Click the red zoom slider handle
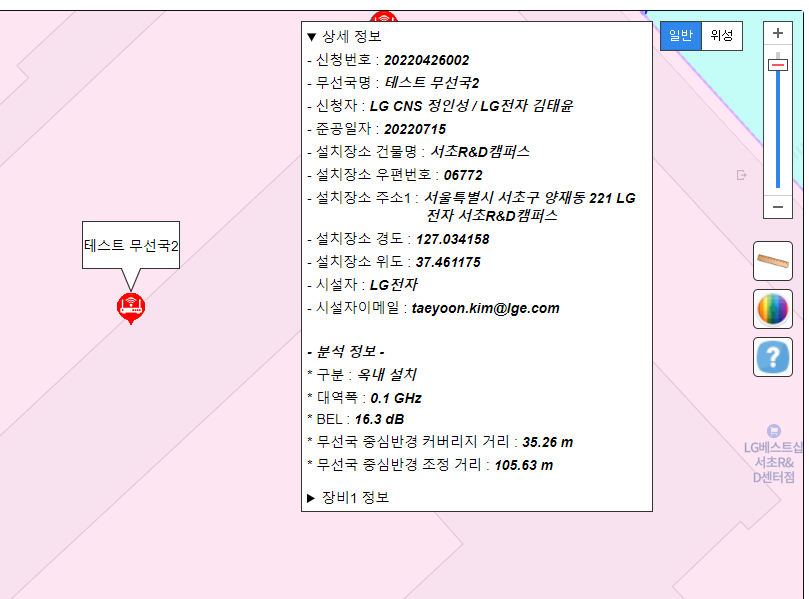This screenshot has width=809, height=599. (777, 65)
